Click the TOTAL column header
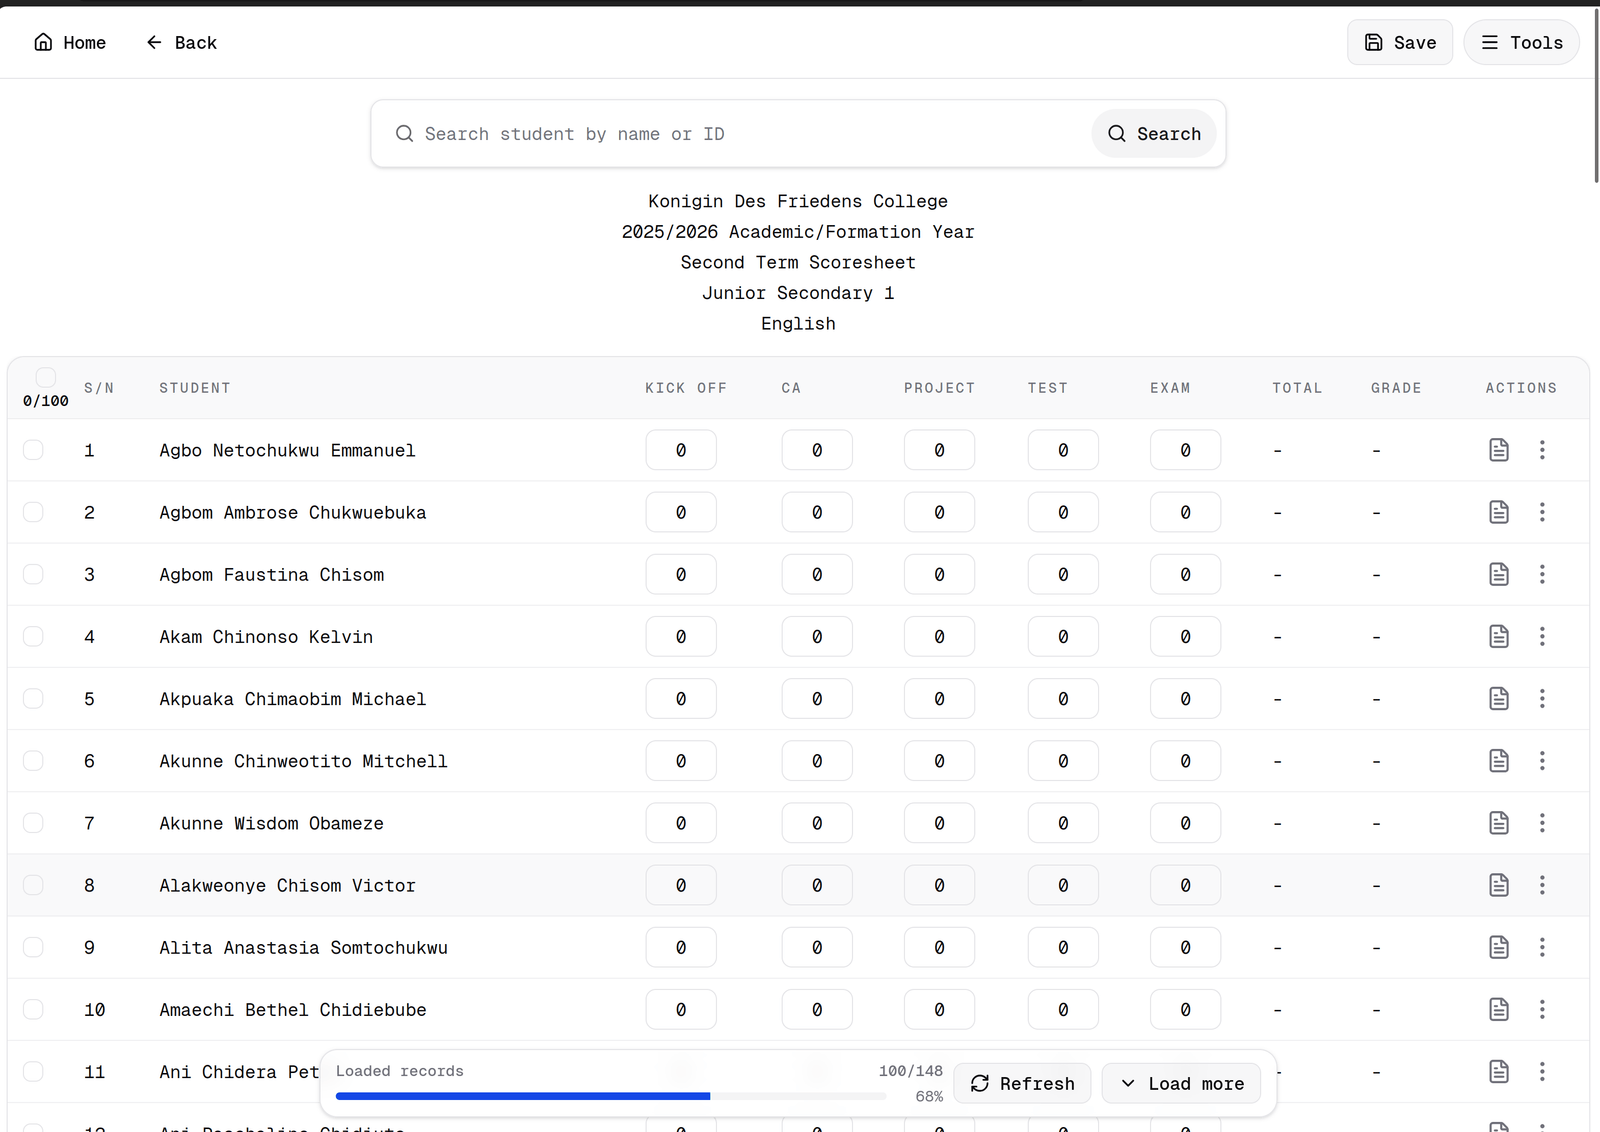Image resolution: width=1600 pixels, height=1132 pixels. (1297, 388)
